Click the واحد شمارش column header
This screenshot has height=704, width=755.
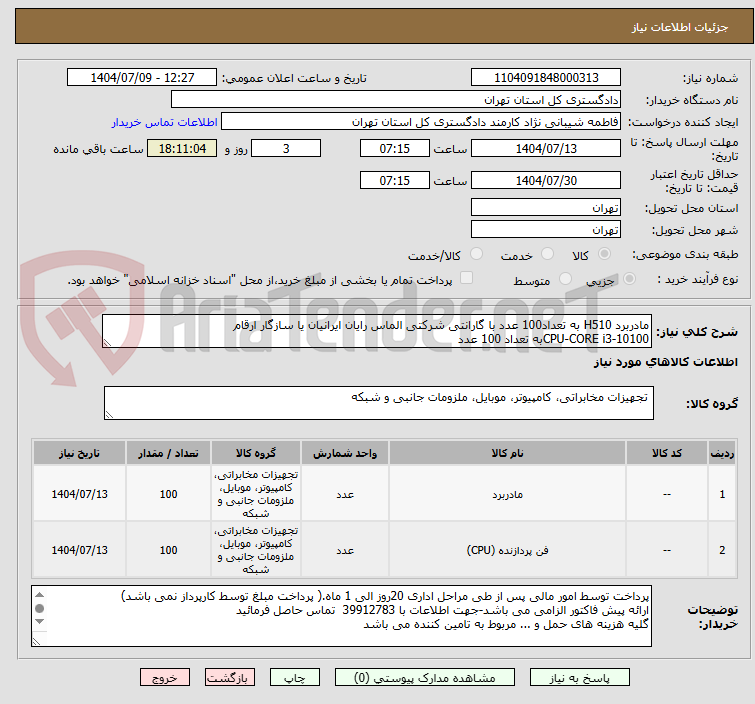click(345, 453)
